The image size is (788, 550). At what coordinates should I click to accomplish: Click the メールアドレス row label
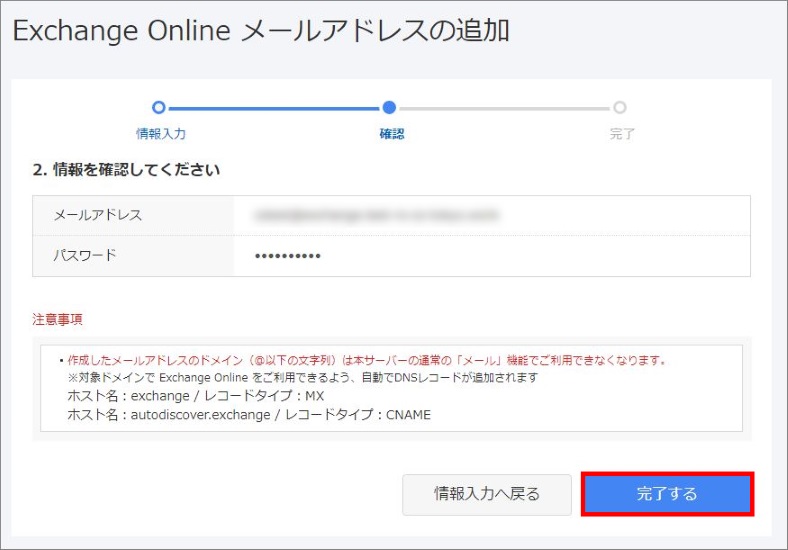[x=98, y=215]
